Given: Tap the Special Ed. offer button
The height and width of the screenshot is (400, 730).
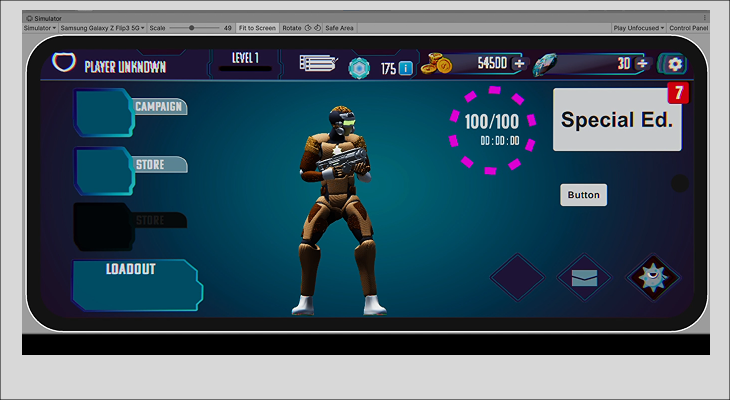Looking at the screenshot, I should coord(617,120).
